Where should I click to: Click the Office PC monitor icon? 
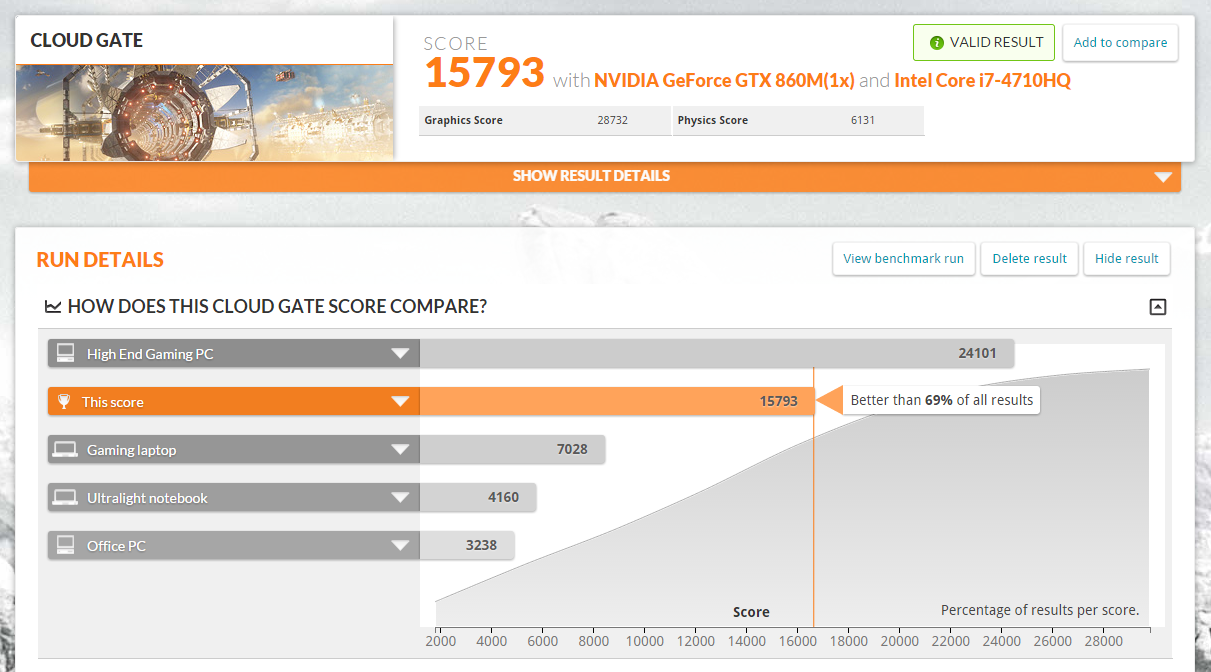click(66, 545)
